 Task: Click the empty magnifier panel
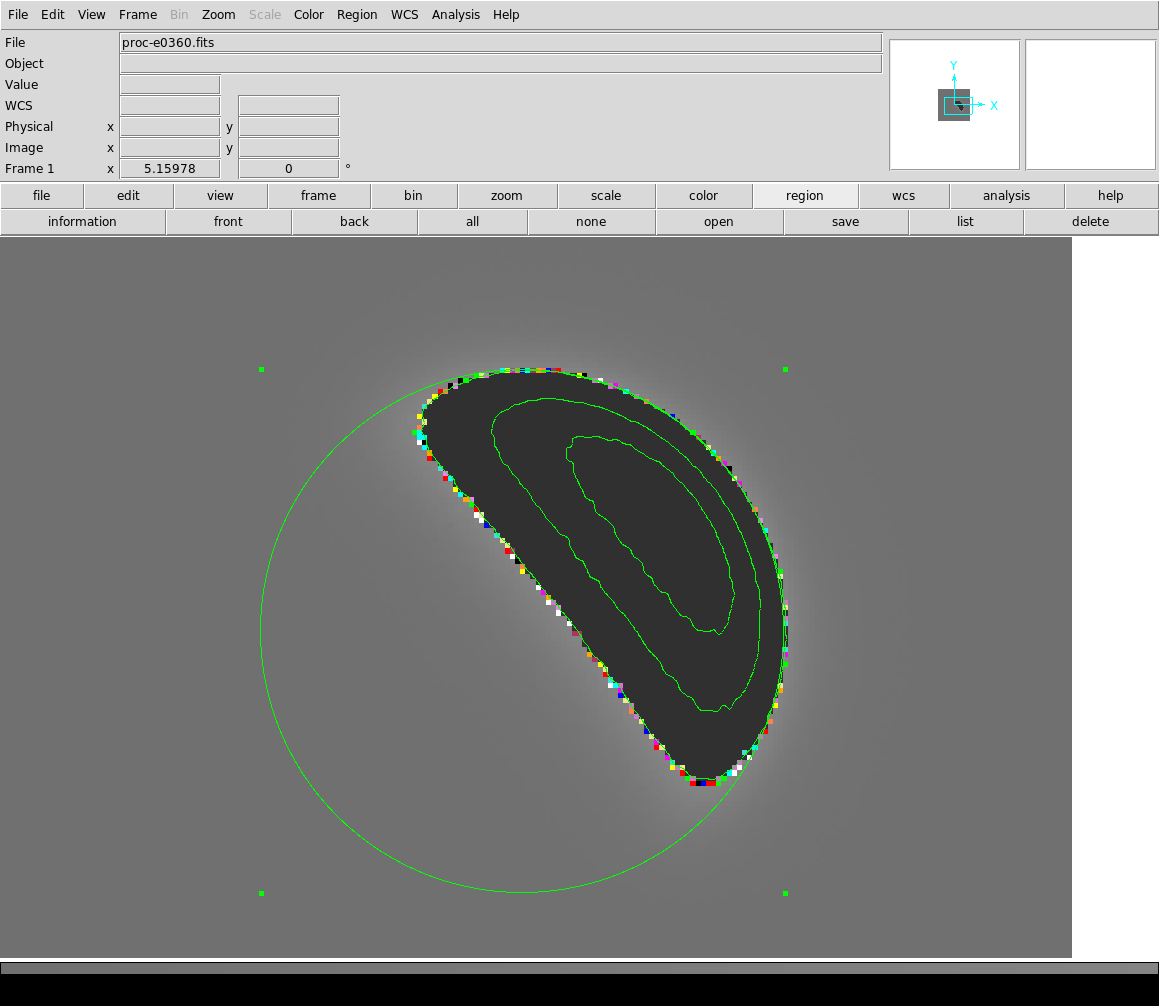[1090, 105]
